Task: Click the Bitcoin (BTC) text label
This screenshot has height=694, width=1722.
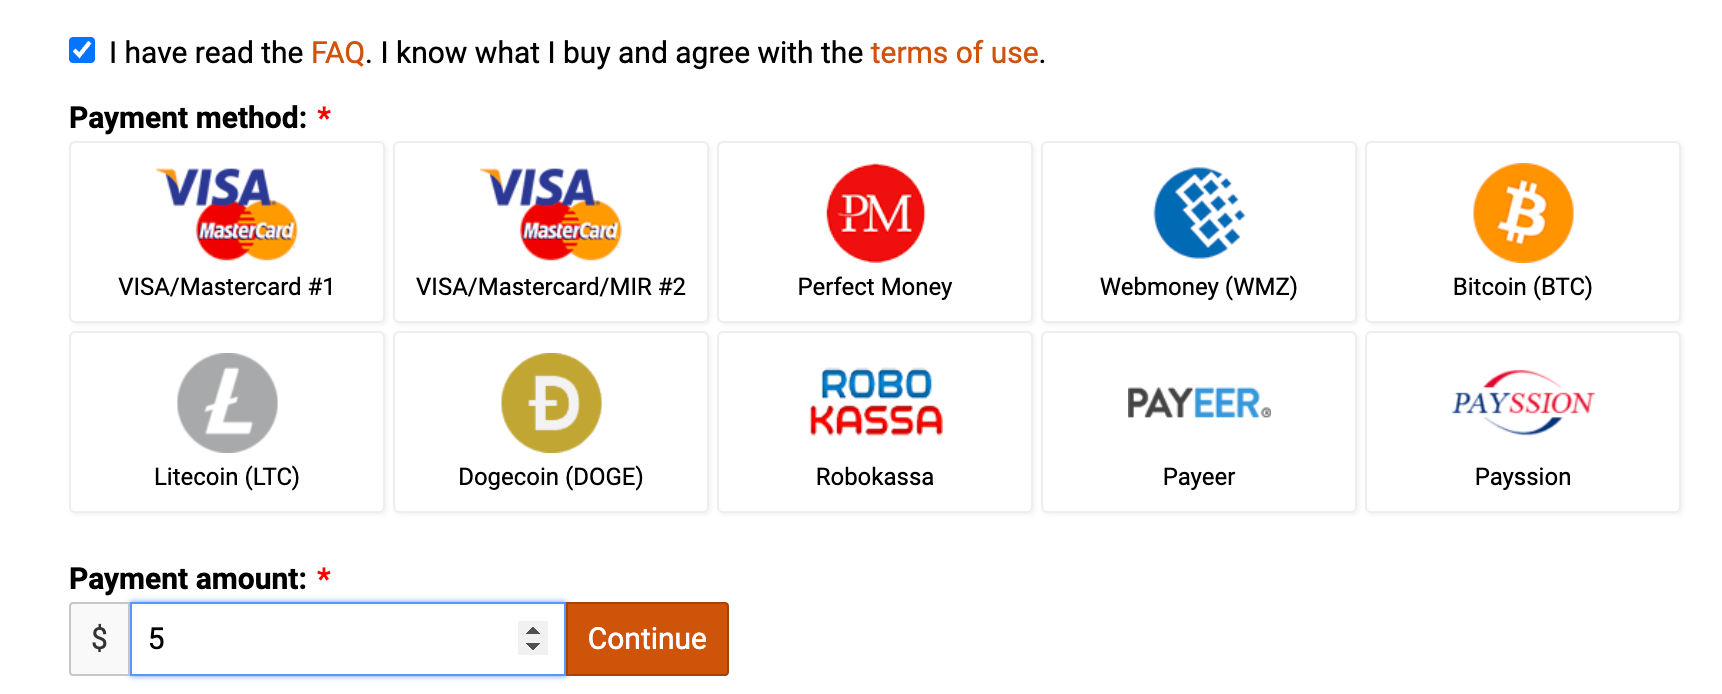Action: pyautogui.click(x=1522, y=287)
